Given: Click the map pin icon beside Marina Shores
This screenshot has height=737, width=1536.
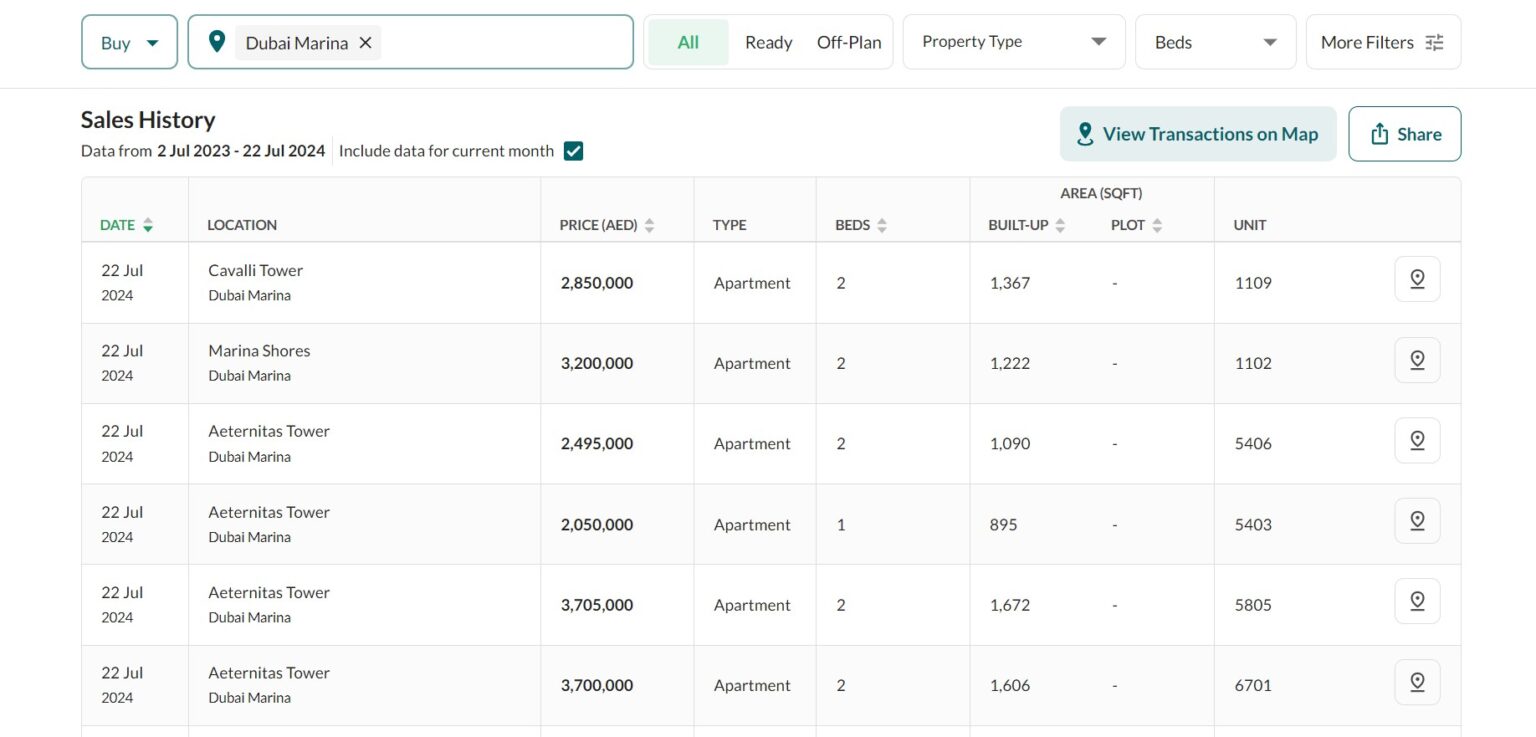Looking at the screenshot, I should (1417, 359).
